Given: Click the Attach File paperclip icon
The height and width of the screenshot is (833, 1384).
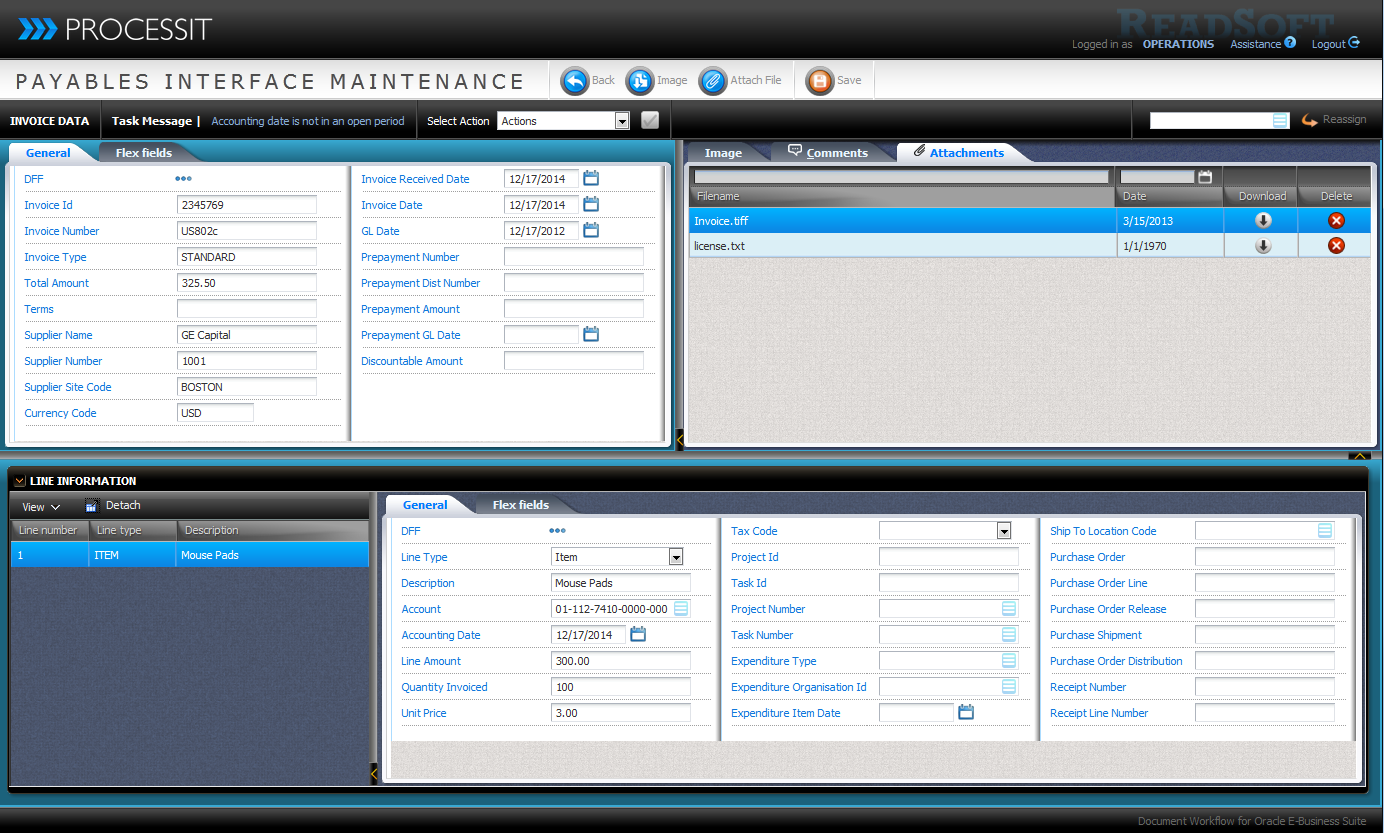Looking at the screenshot, I should tap(712, 81).
